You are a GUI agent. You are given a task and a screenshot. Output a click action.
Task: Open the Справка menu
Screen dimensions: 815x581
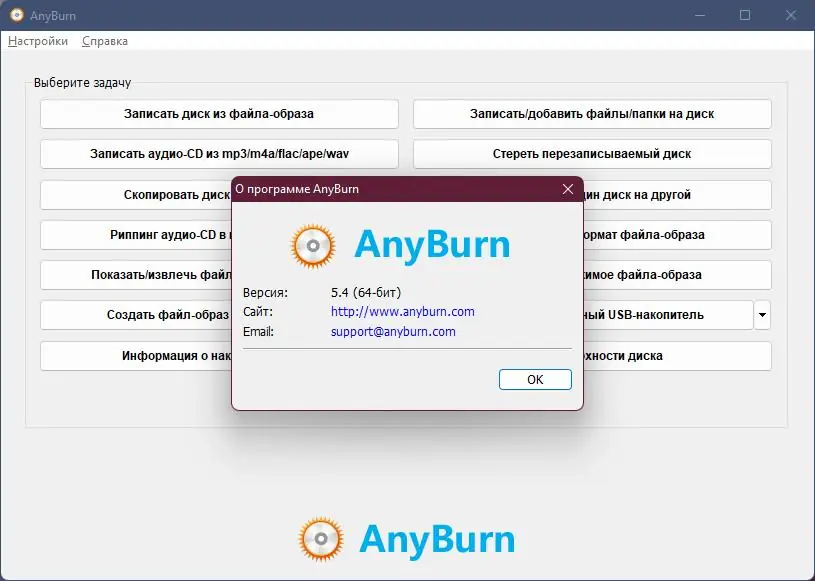(105, 41)
